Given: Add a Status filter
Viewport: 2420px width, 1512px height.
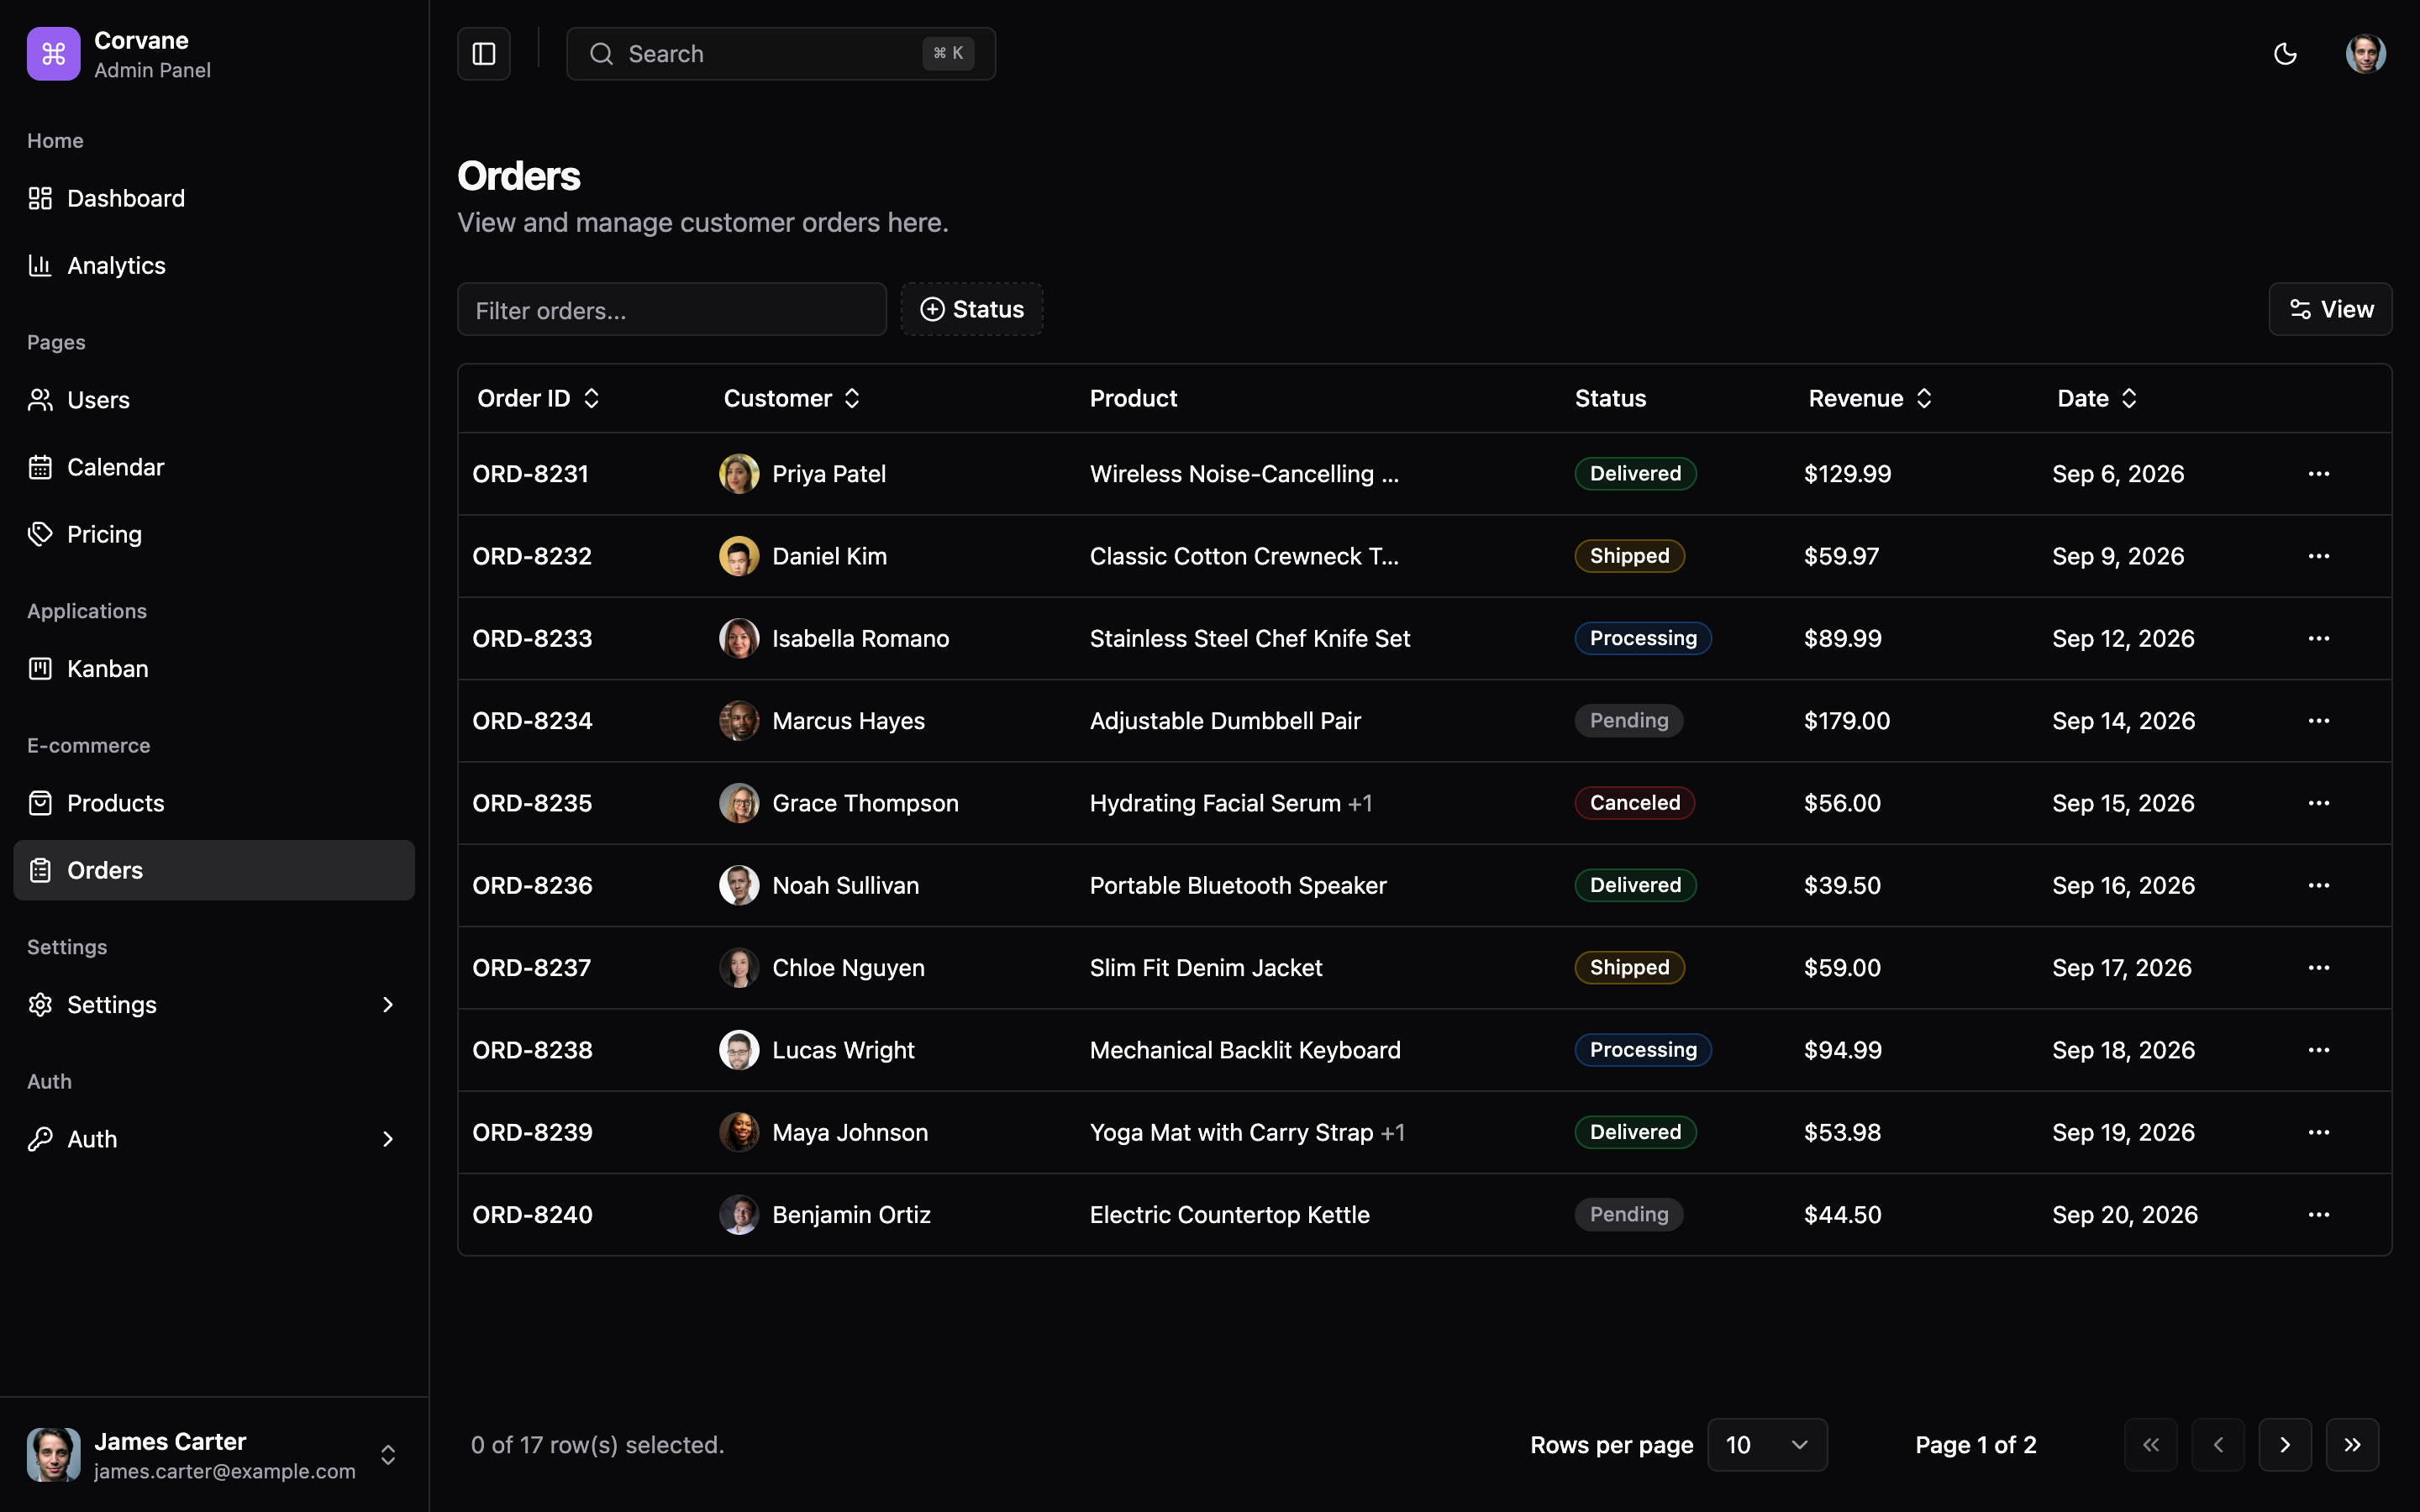Looking at the screenshot, I should [972, 309].
